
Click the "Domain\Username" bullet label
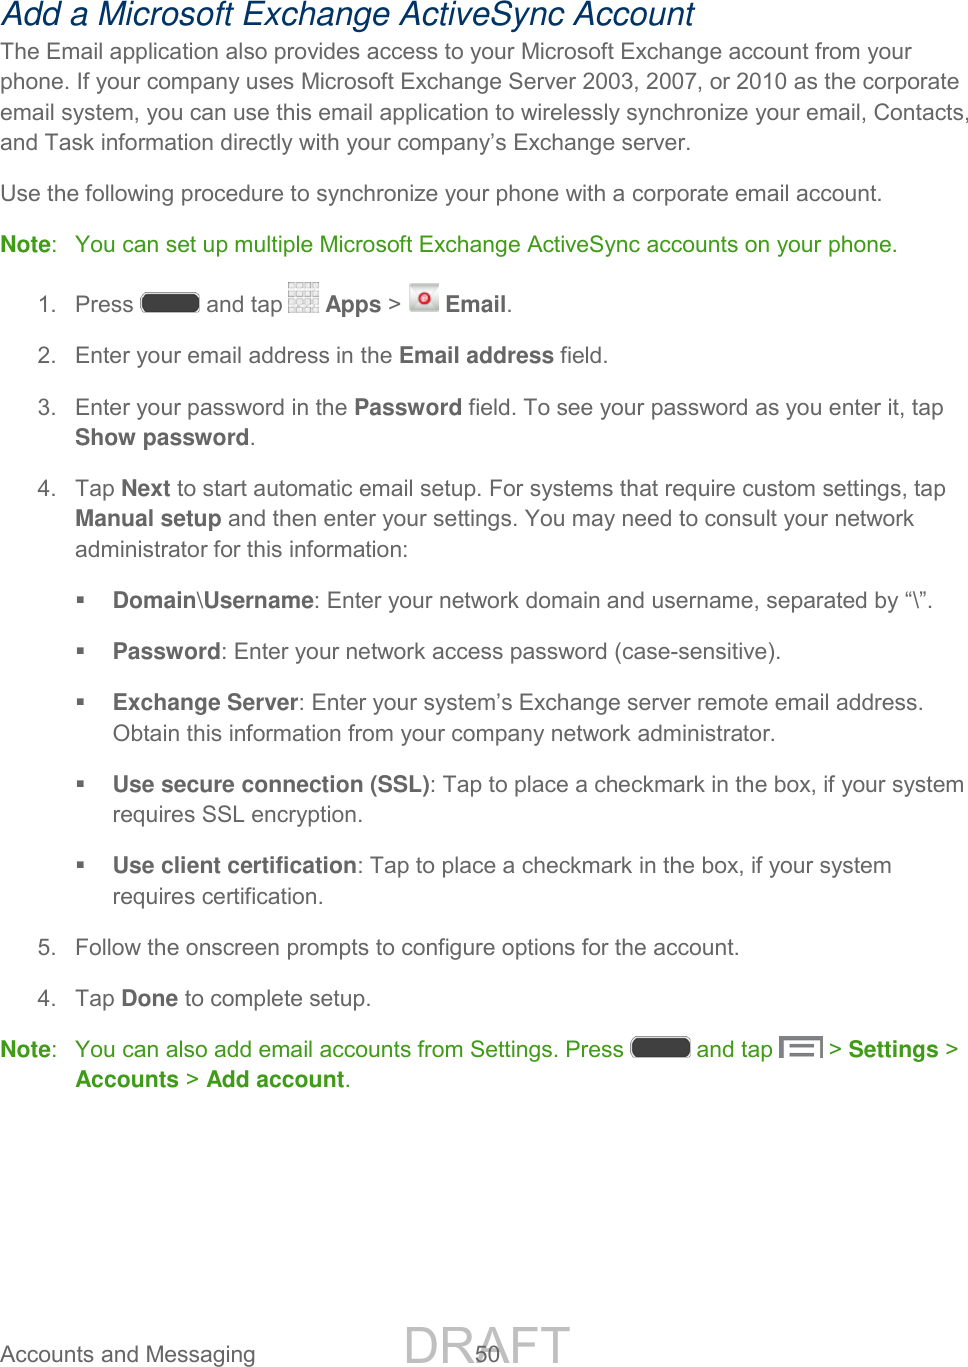(213, 601)
